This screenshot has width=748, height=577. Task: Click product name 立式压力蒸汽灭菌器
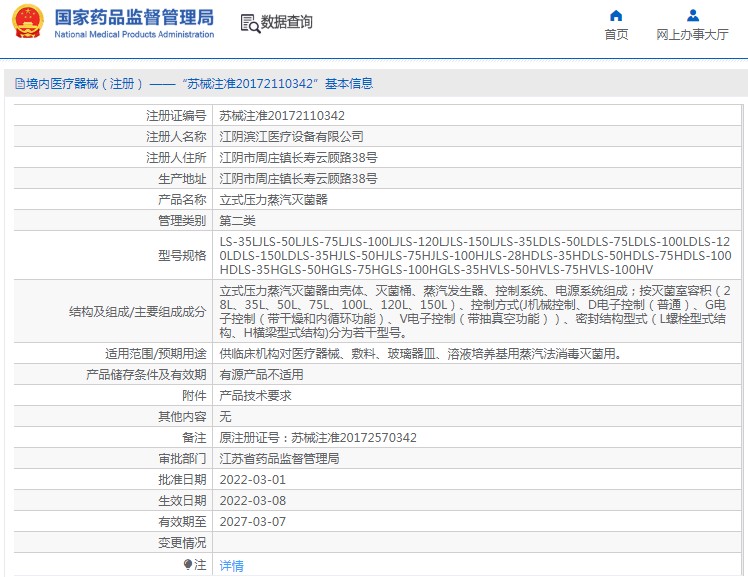coord(273,199)
